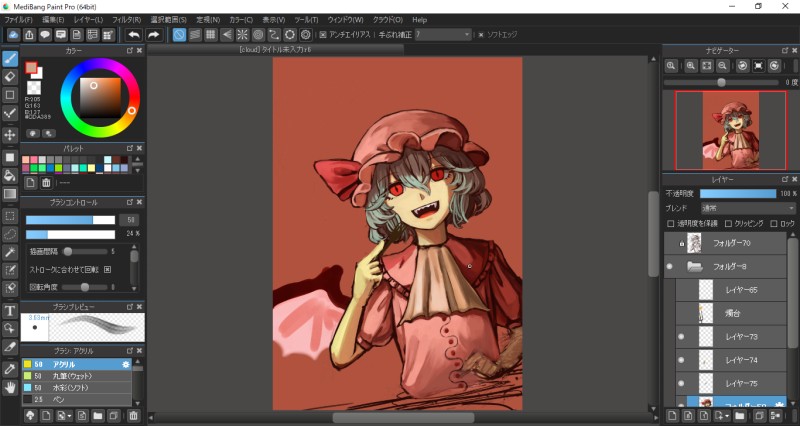
Task: Delete palette color with trash icon
Action: click(46, 183)
